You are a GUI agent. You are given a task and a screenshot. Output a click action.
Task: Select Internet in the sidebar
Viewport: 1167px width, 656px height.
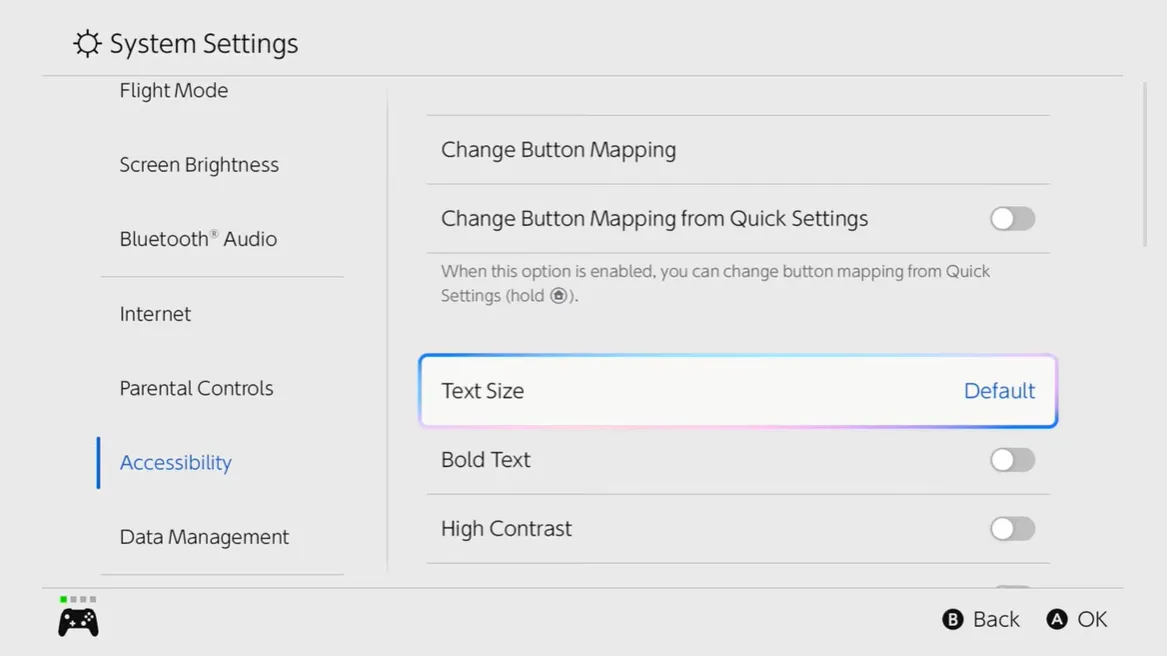point(155,314)
